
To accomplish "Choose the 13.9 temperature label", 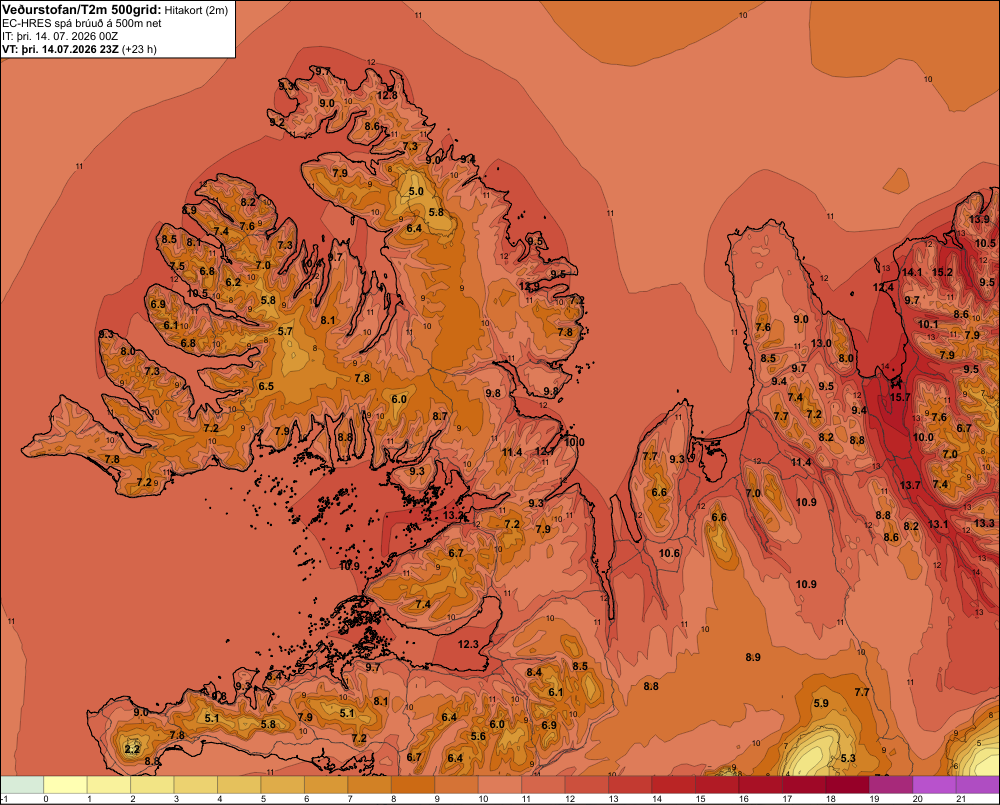I will click(x=980, y=219).
